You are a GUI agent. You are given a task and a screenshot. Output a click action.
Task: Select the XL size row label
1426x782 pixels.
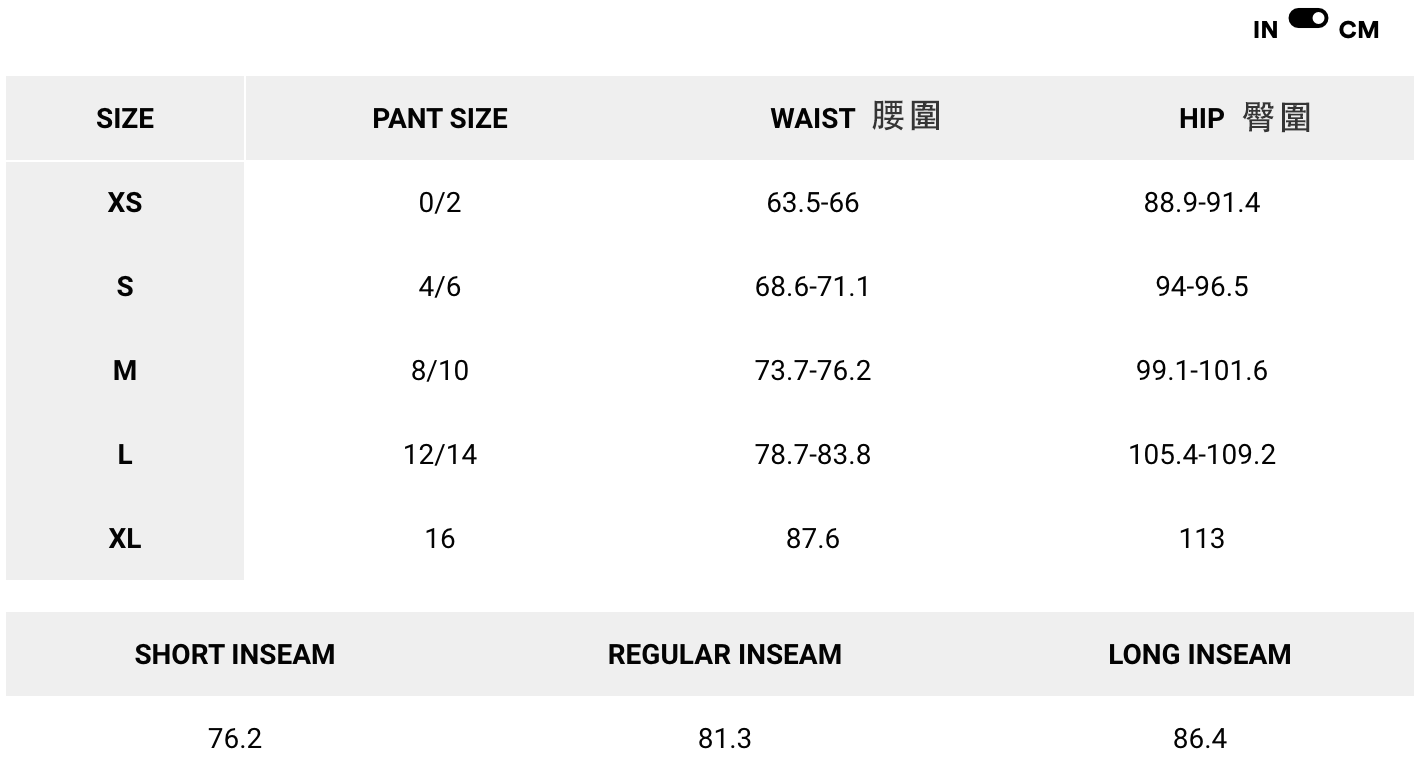tap(125, 539)
